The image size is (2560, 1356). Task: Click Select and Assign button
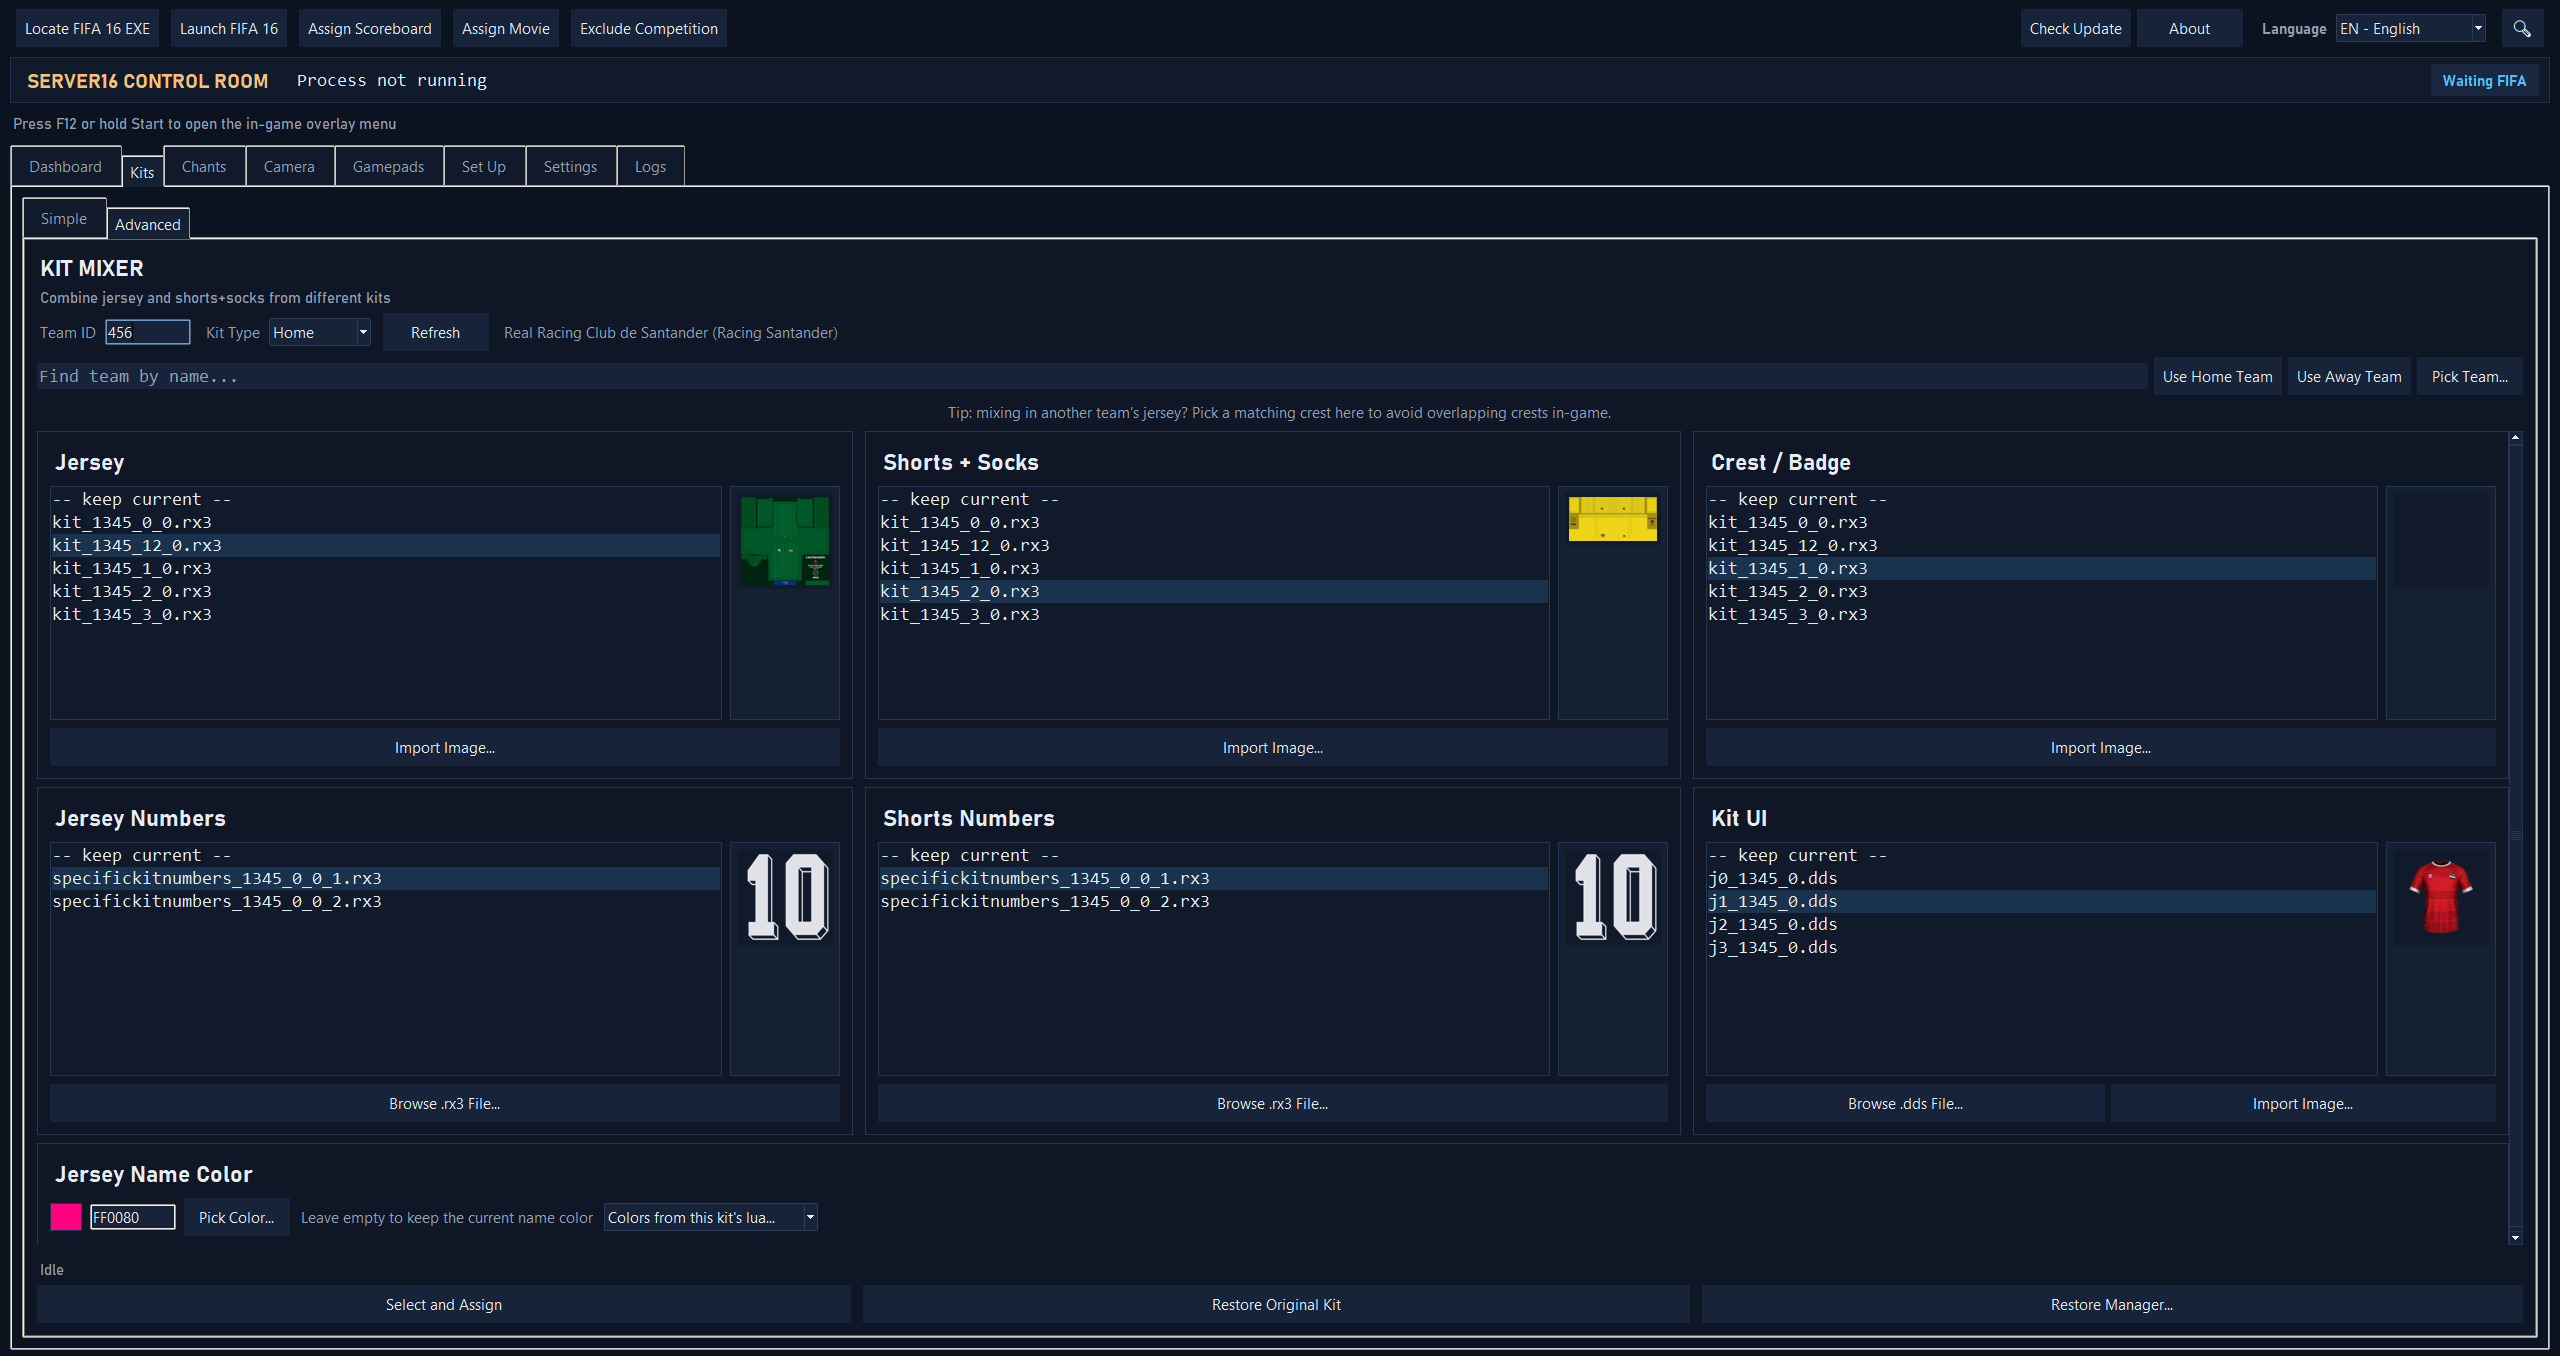point(444,1304)
